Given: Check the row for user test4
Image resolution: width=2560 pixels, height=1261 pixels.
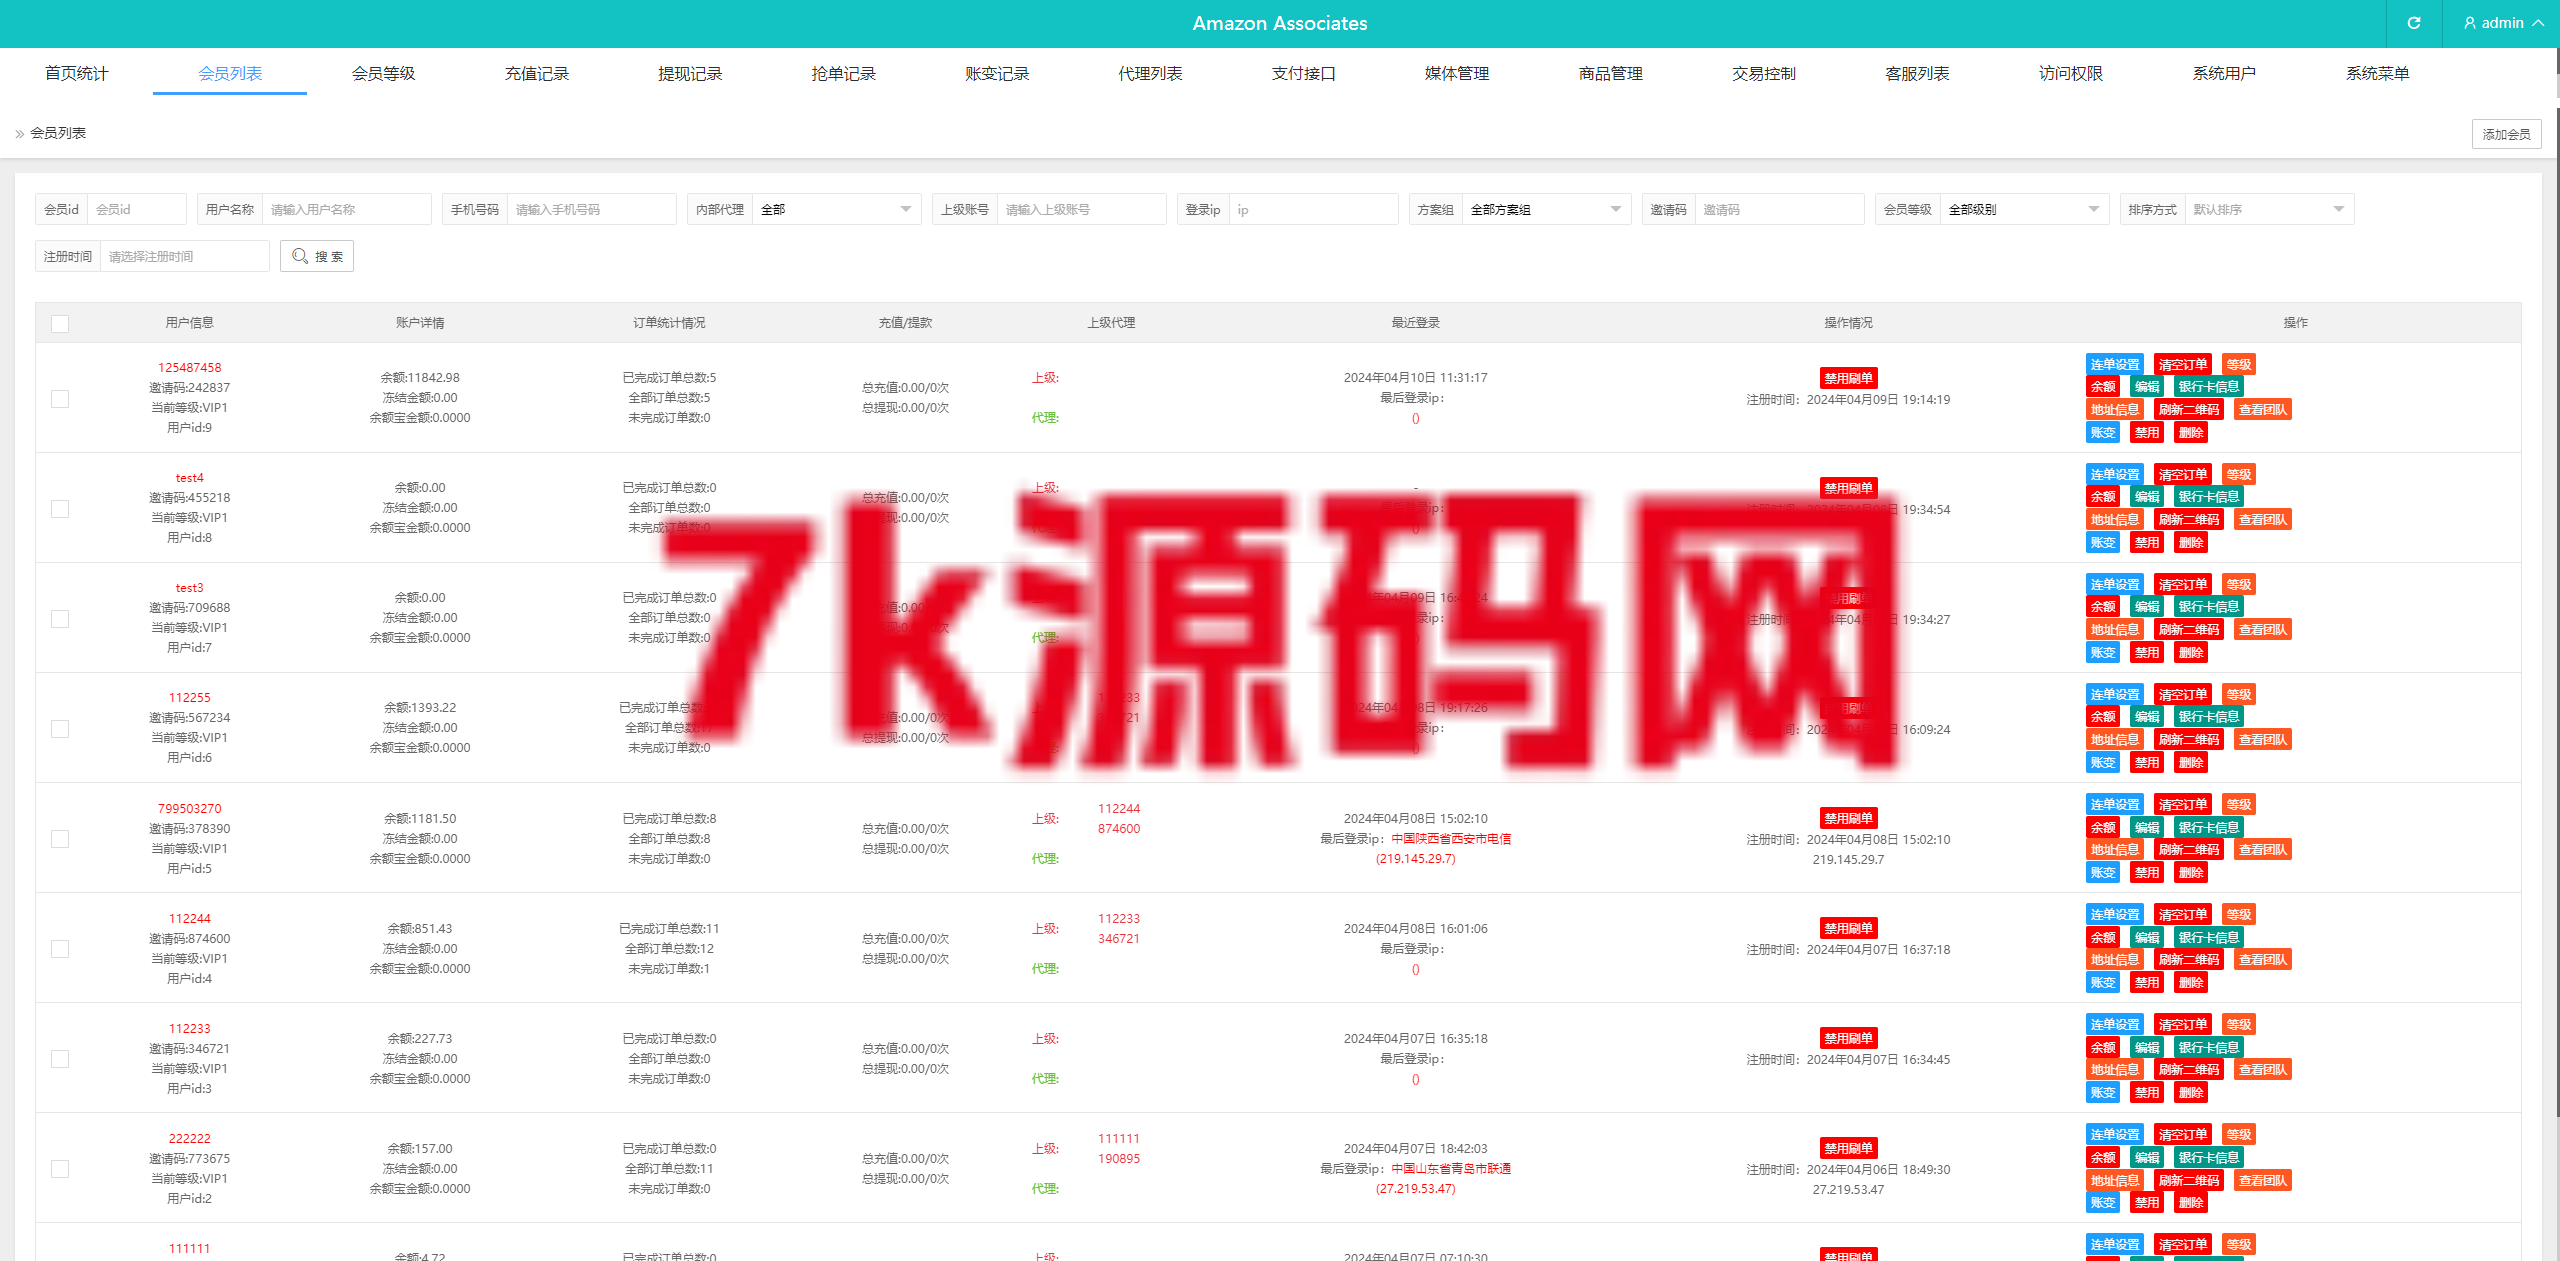Looking at the screenshot, I should 60,509.
